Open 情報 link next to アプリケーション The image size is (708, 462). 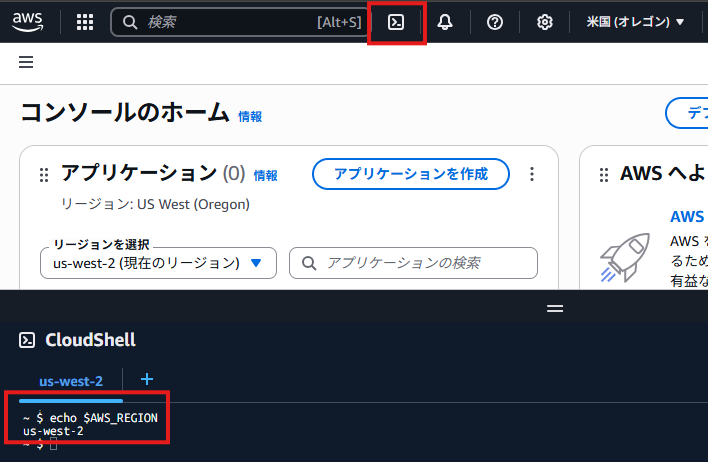tap(266, 175)
